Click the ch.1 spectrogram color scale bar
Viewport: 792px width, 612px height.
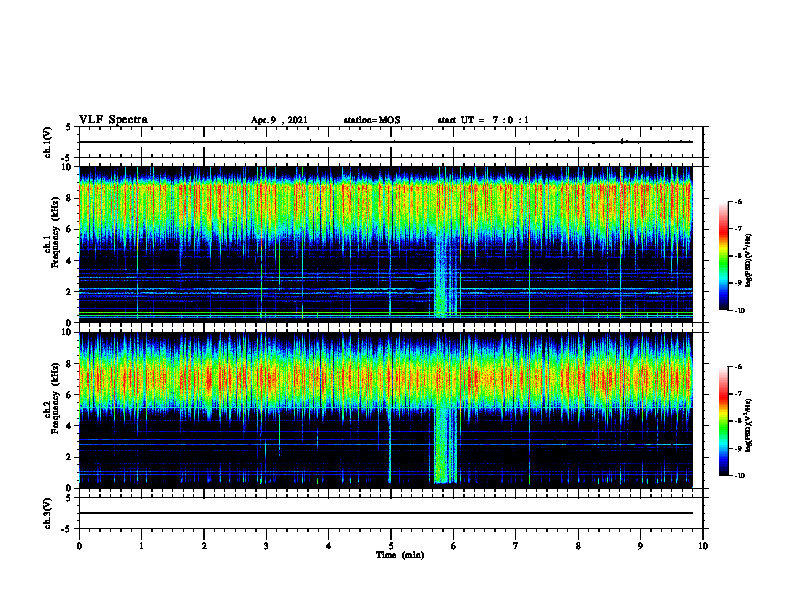tap(723, 256)
